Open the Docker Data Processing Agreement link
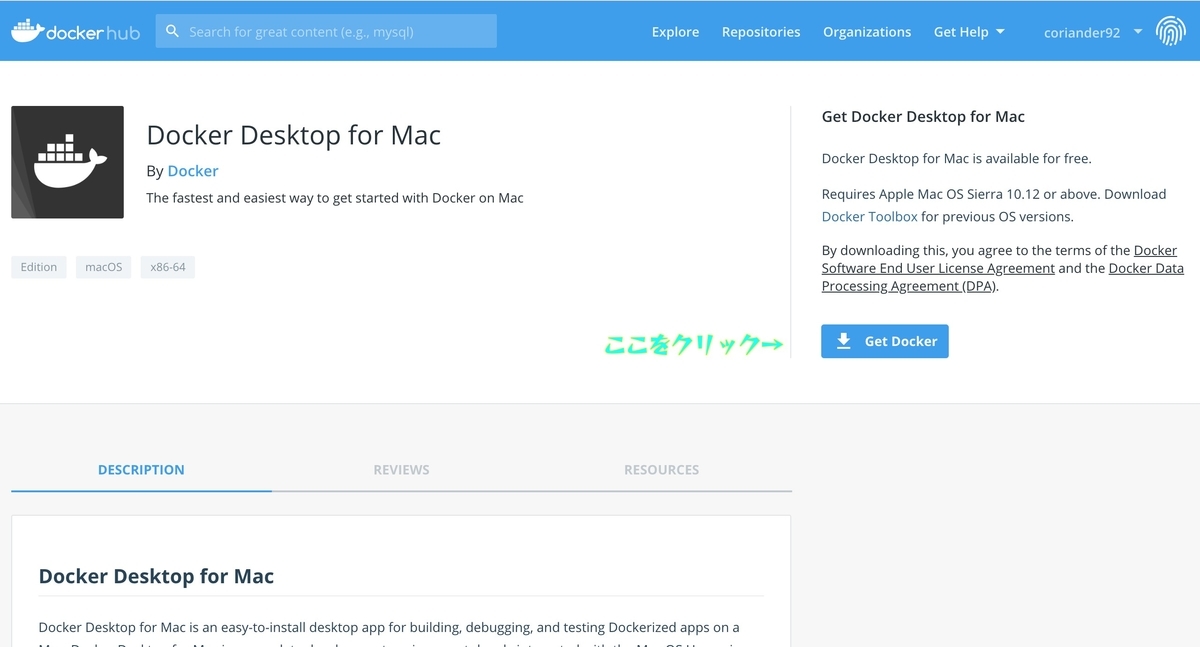Screen dimensions: 1200x647 (1002, 277)
